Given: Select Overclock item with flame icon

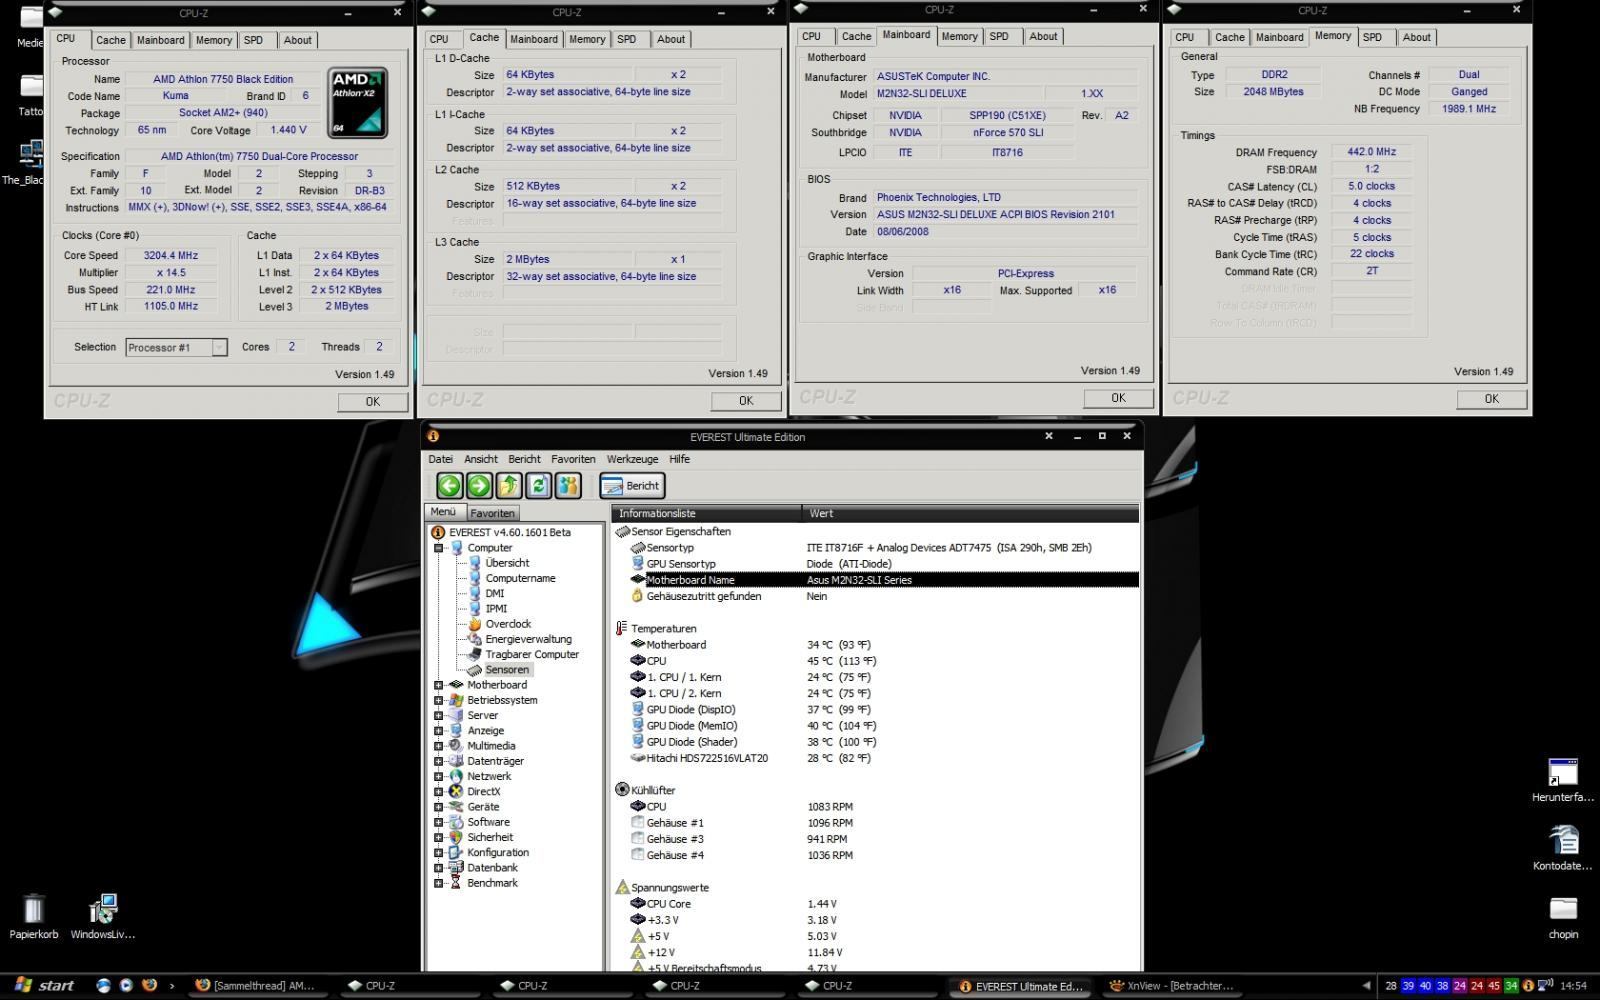Looking at the screenshot, I should pos(508,624).
